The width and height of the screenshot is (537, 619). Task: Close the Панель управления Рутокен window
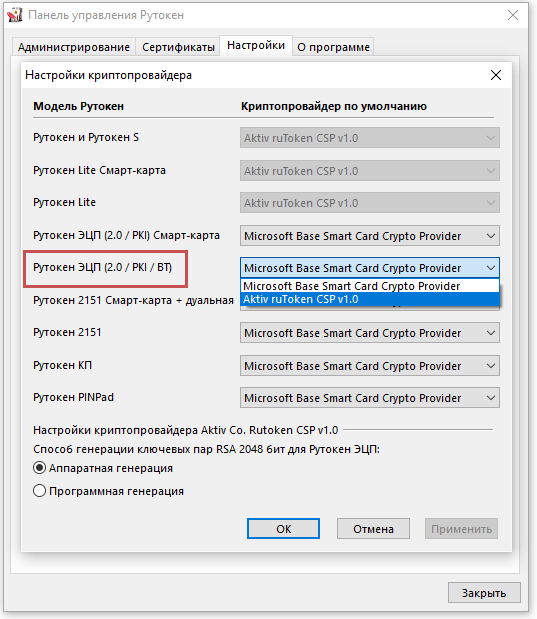tap(513, 15)
